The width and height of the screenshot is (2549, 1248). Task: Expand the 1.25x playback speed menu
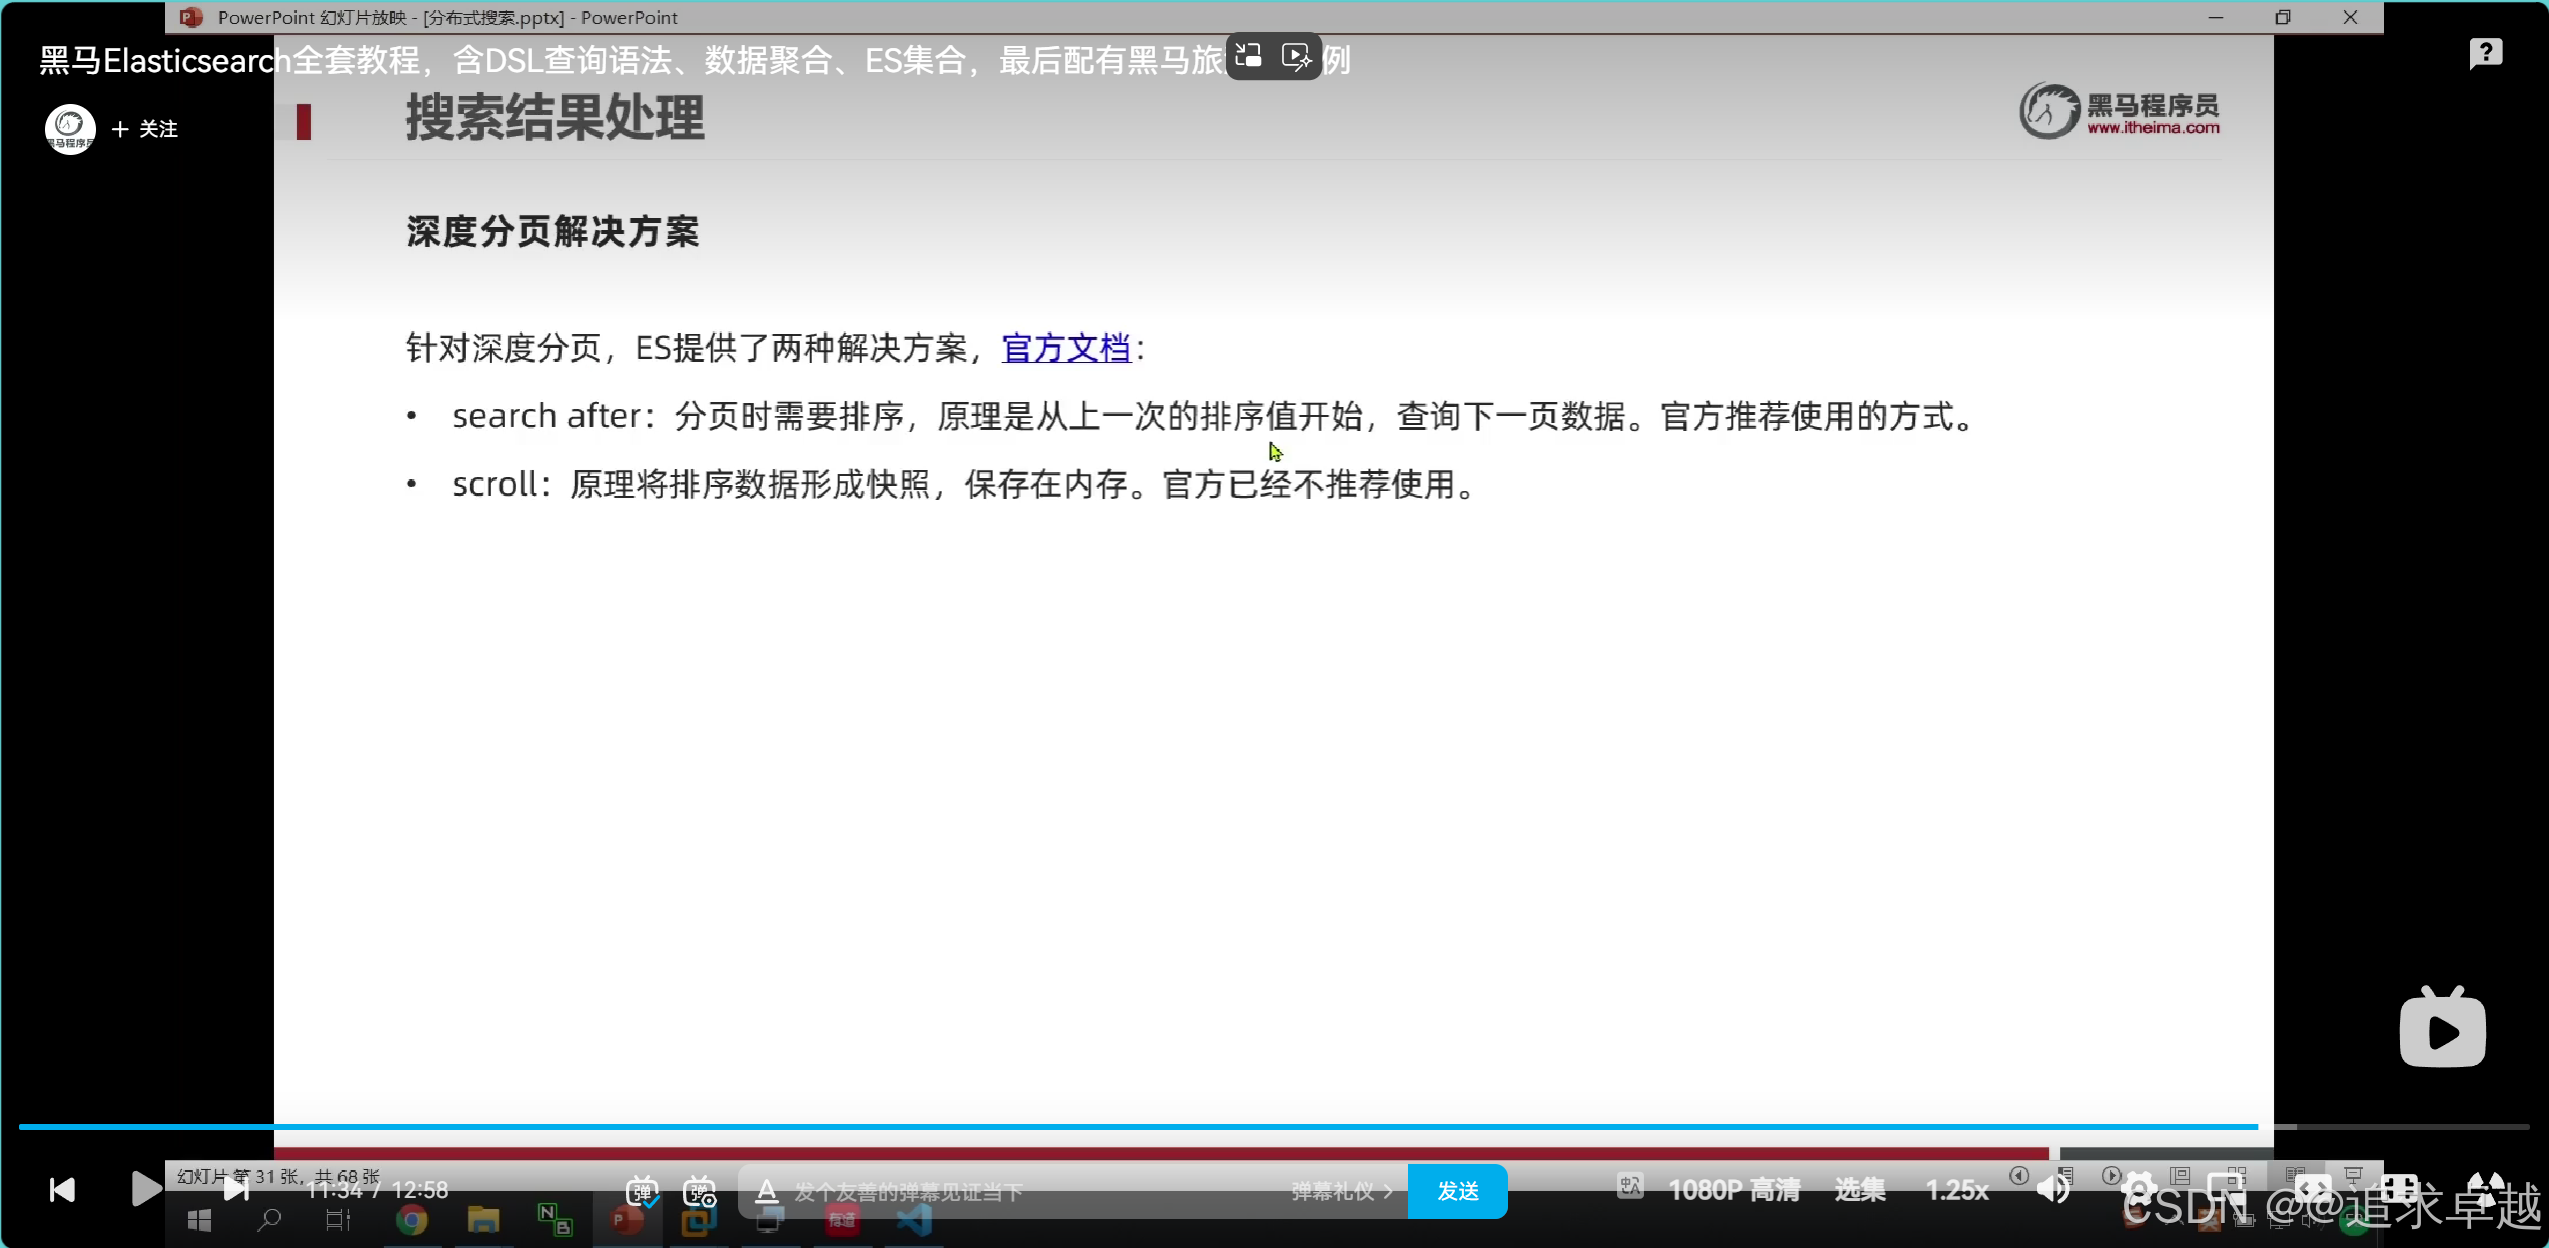pos(1957,1190)
